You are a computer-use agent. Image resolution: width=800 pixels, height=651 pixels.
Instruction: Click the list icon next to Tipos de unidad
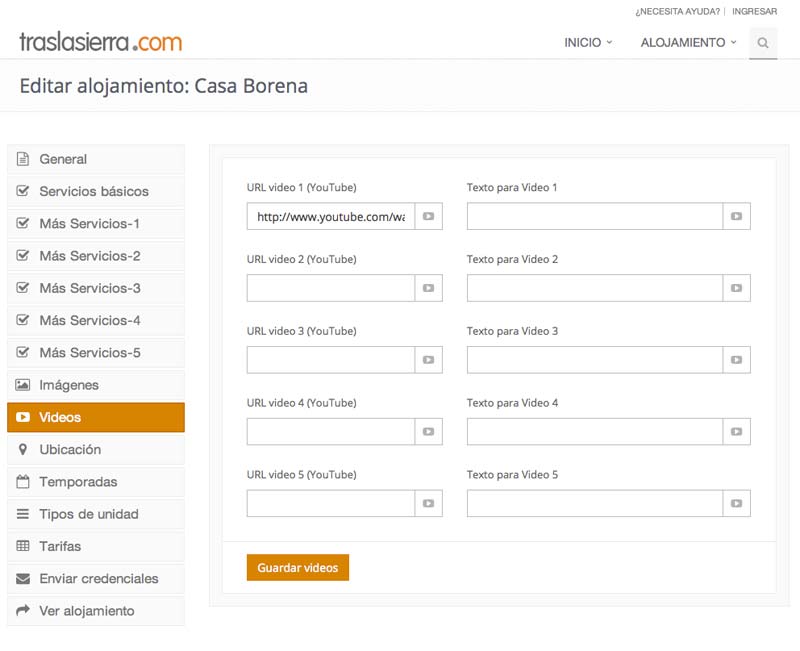point(22,514)
